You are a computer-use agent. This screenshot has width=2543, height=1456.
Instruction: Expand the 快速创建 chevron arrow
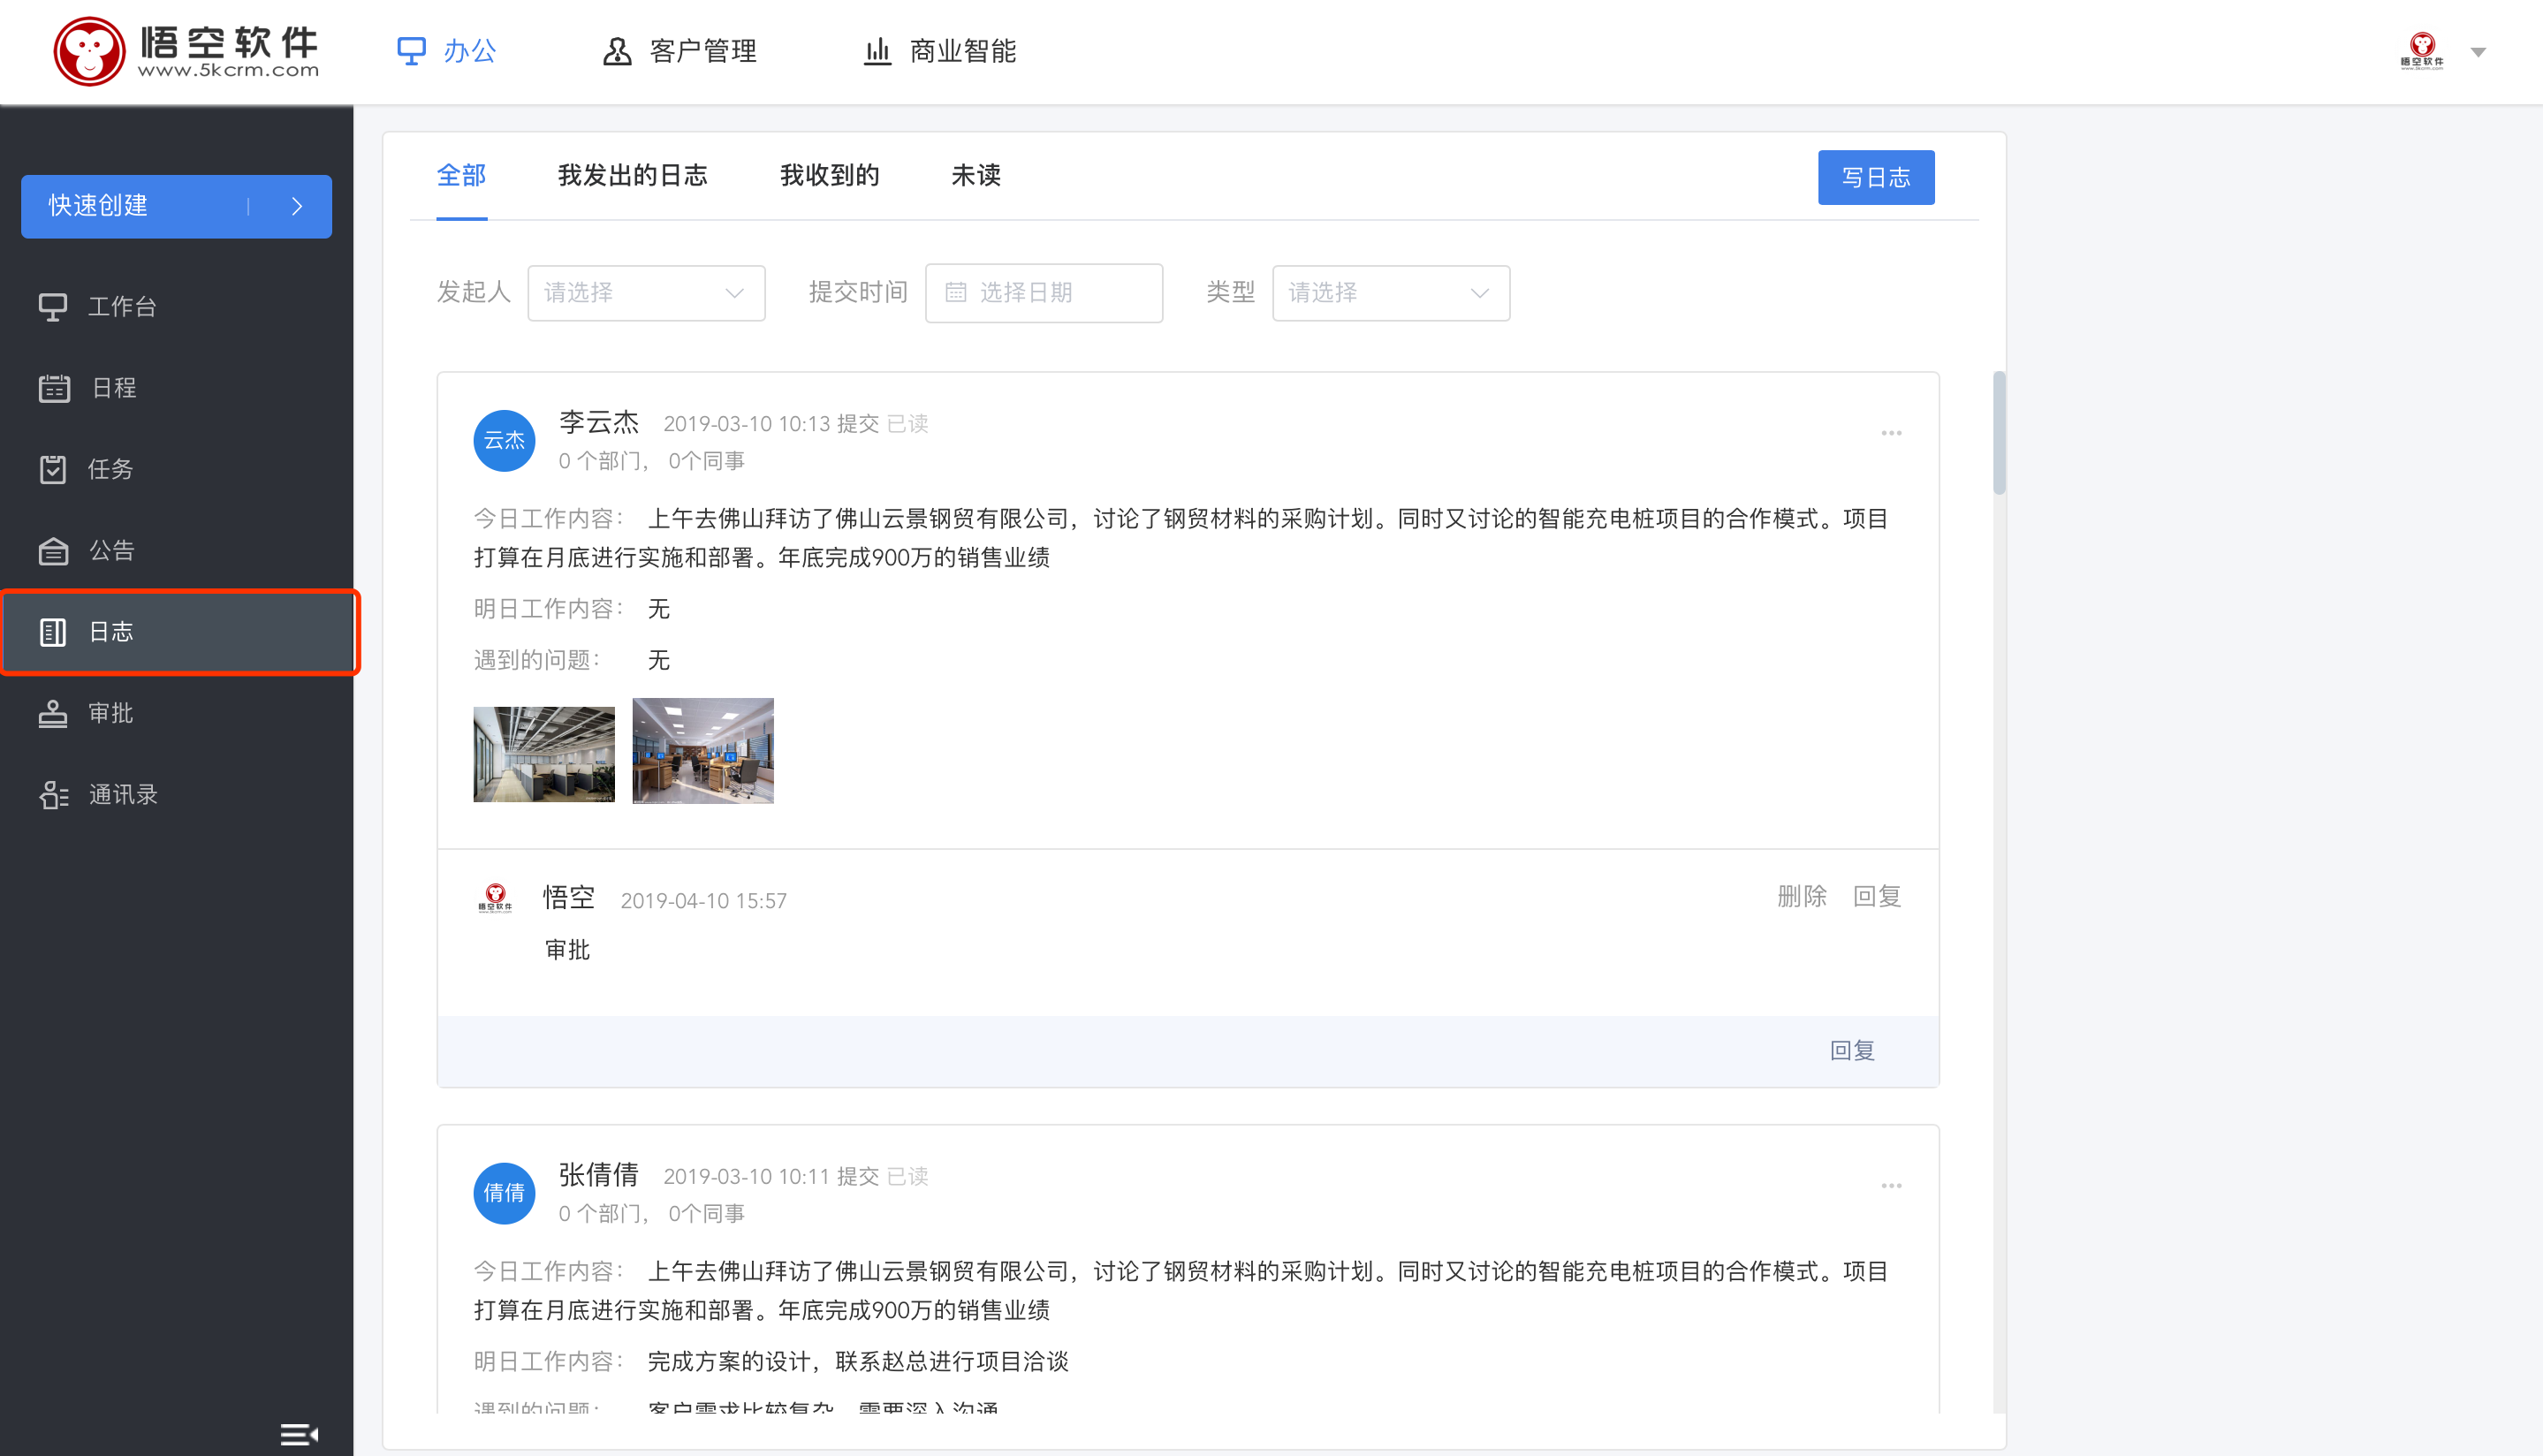tap(297, 206)
